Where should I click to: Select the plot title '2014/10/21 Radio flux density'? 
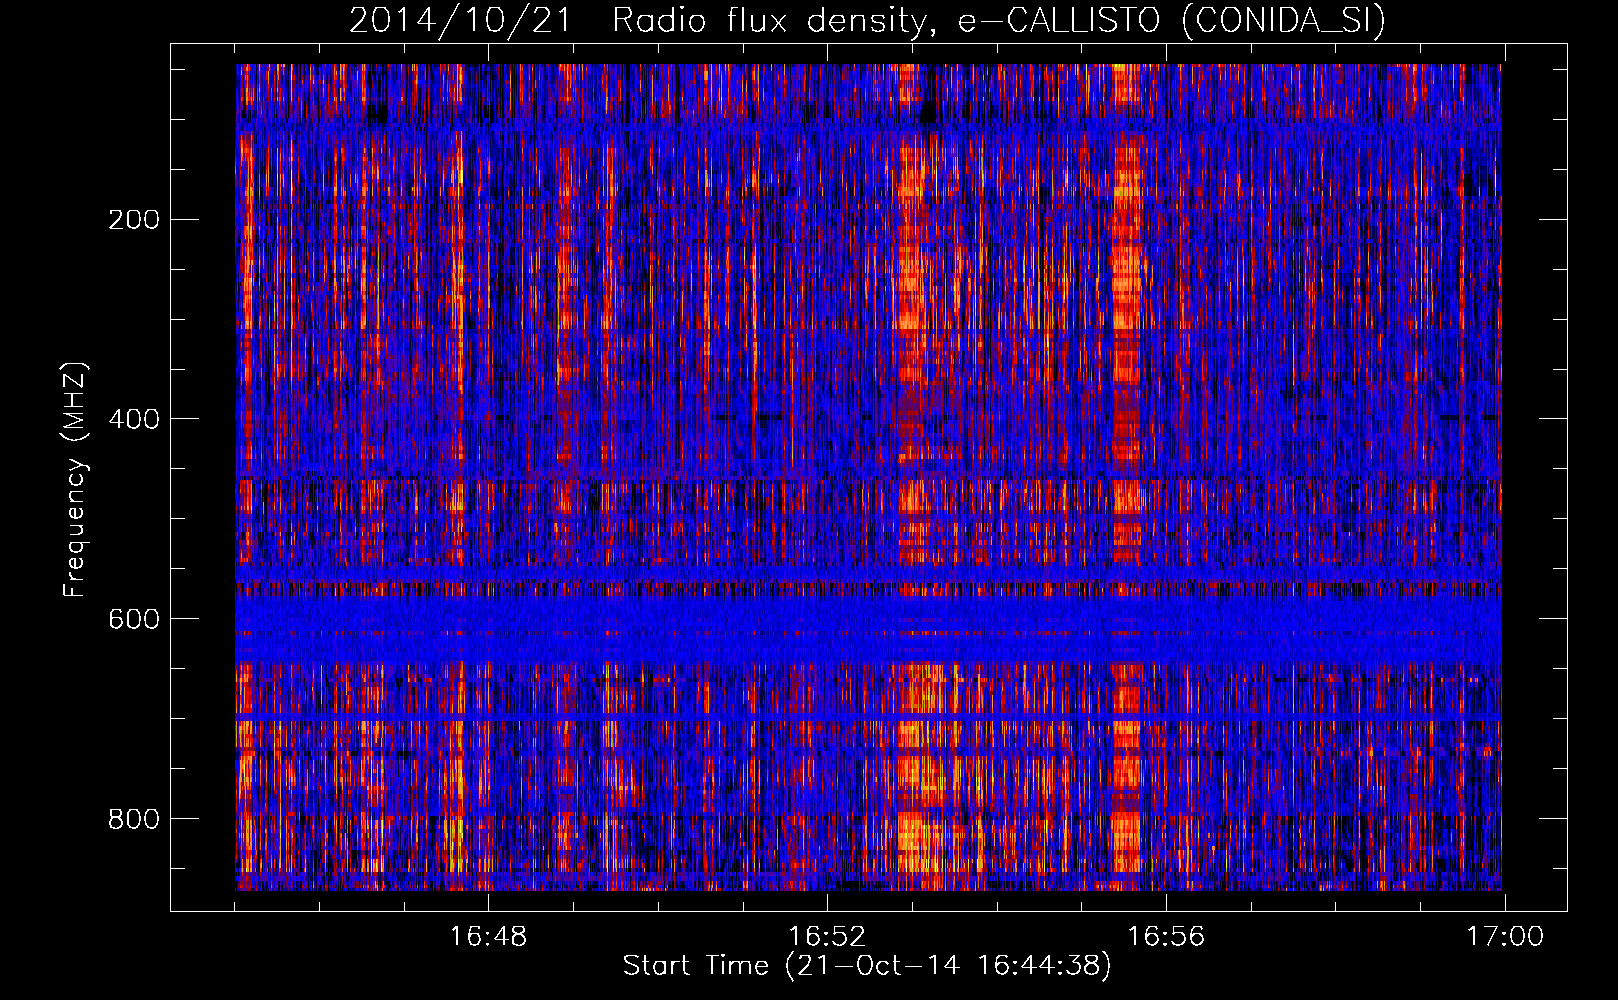(x=867, y=20)
